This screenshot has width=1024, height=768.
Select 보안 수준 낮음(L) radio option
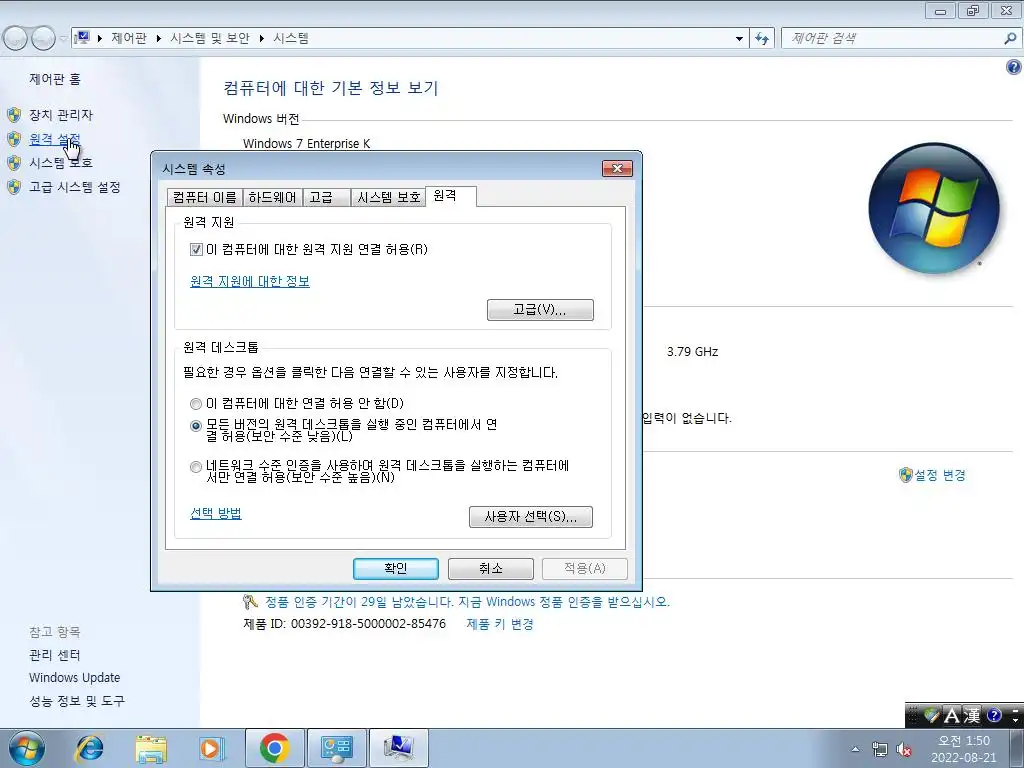point(195,426)
